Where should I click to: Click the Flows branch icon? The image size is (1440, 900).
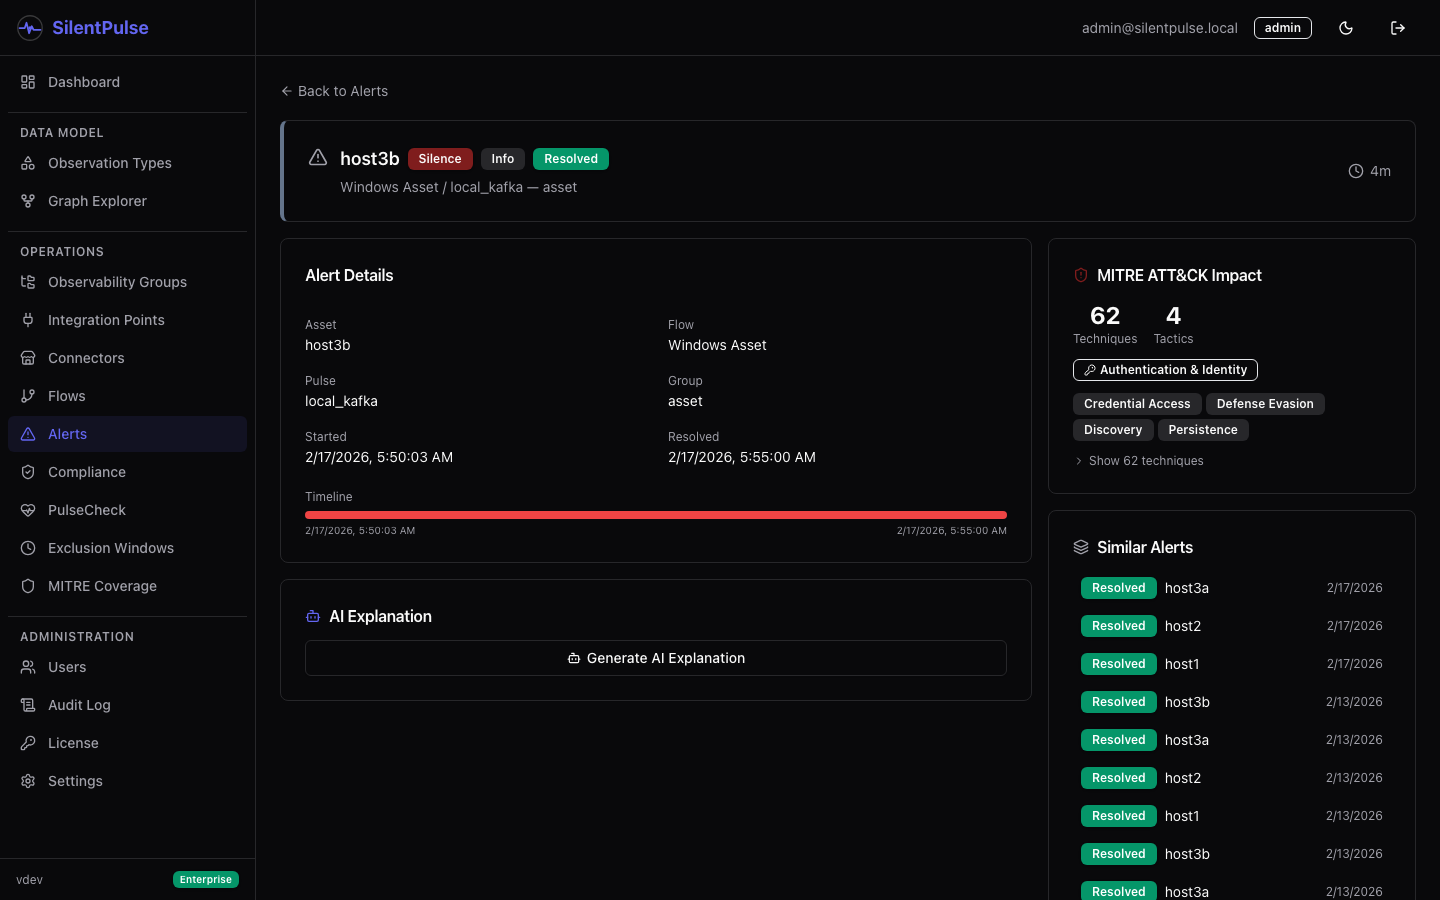pos(28,396)
